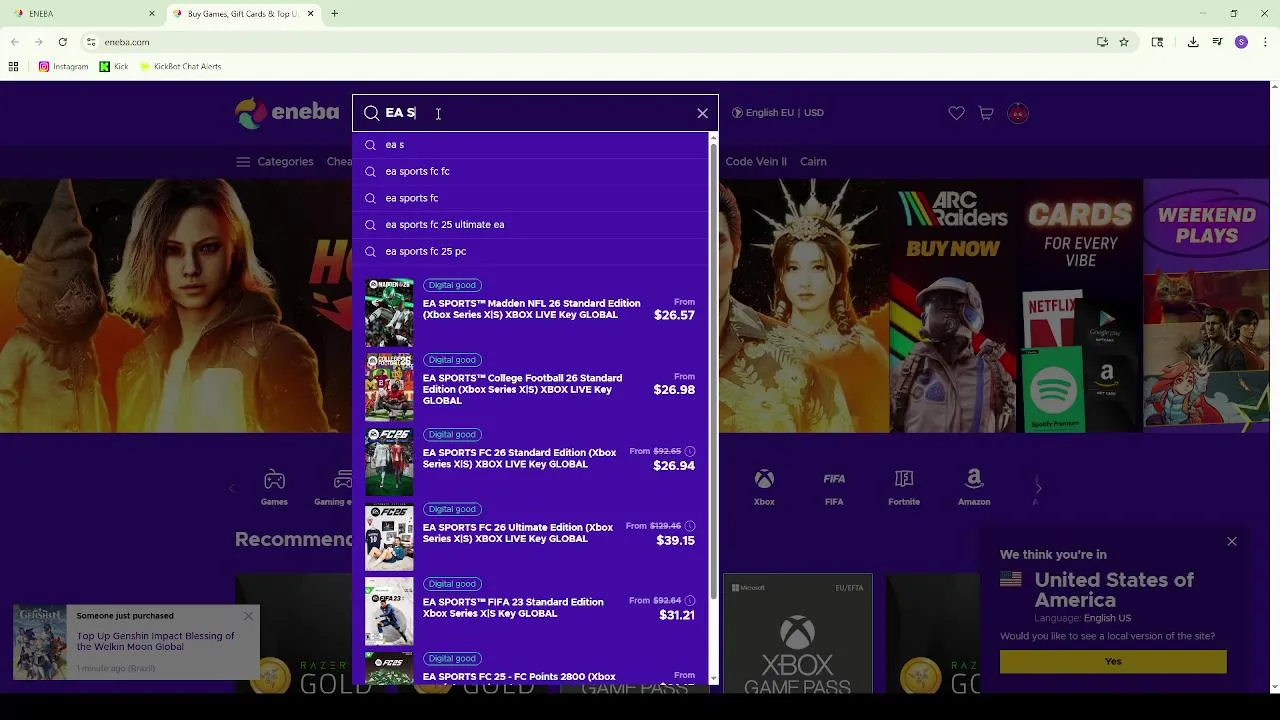The width and height of the screenshot is (1280, 720).
Task: Open the browser apps grid icon
Action: coord(14,67)
